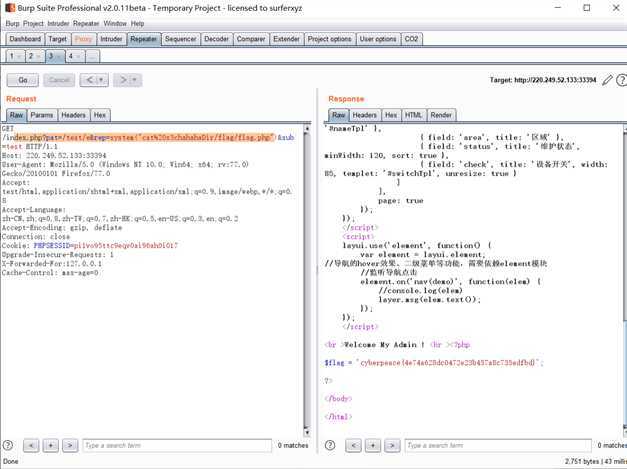Viewport: 627px width, 469px height.
Task: Select response Raw view tab
Action: (338, 115)
